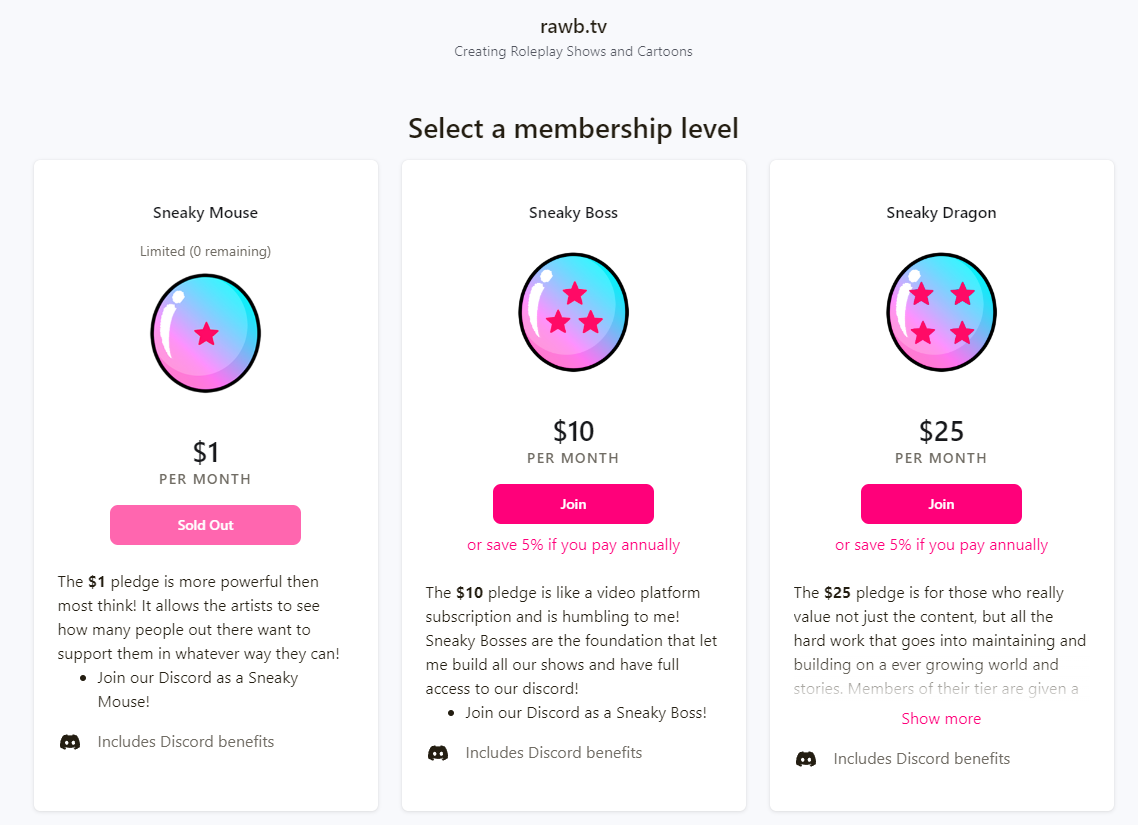Click the Sneaky Mouse tier title
Screen dimensions: 1138x825
click(205, 213)
